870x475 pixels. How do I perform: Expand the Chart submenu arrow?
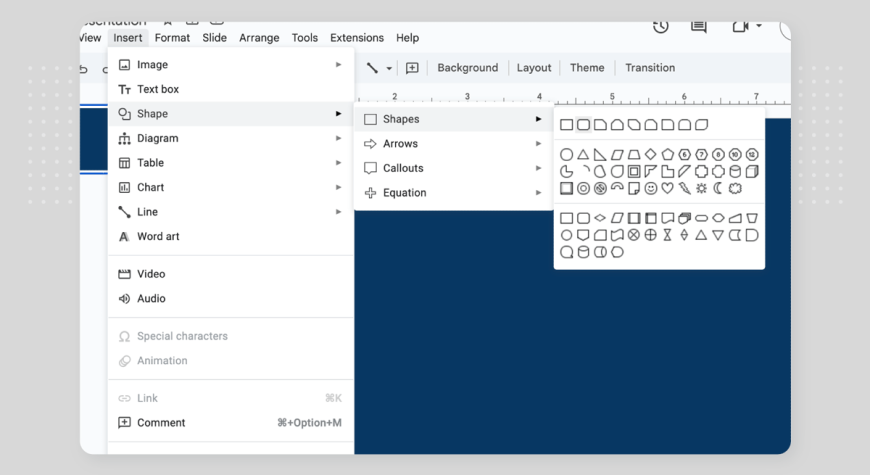(x=338, y=187)
